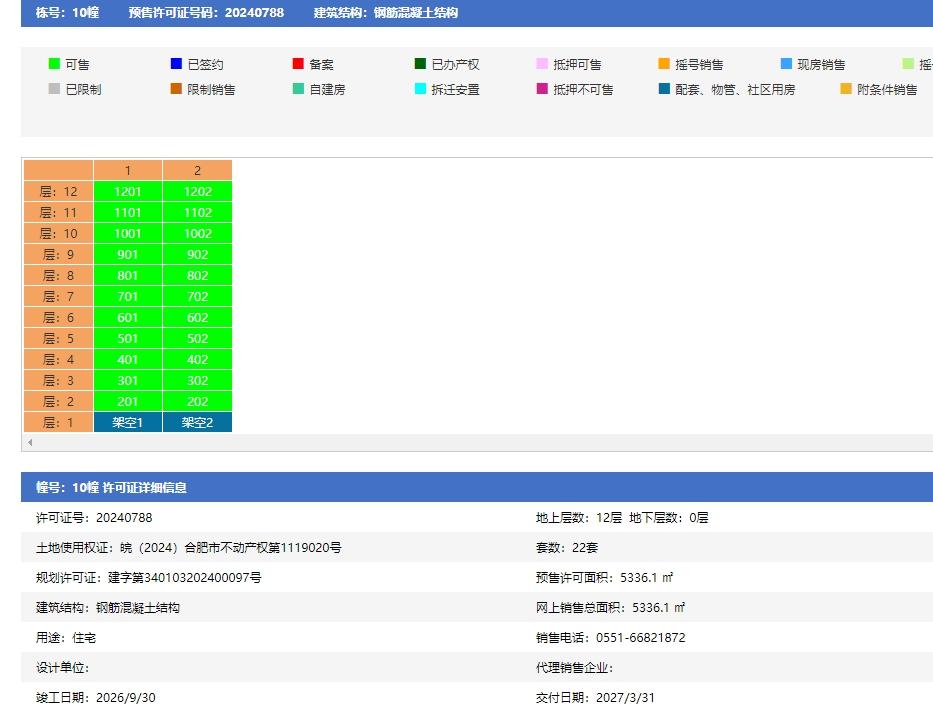Click the cyan 拆迁安置 legend swatch
933x715 pixels.
click(x=420, y=89)
